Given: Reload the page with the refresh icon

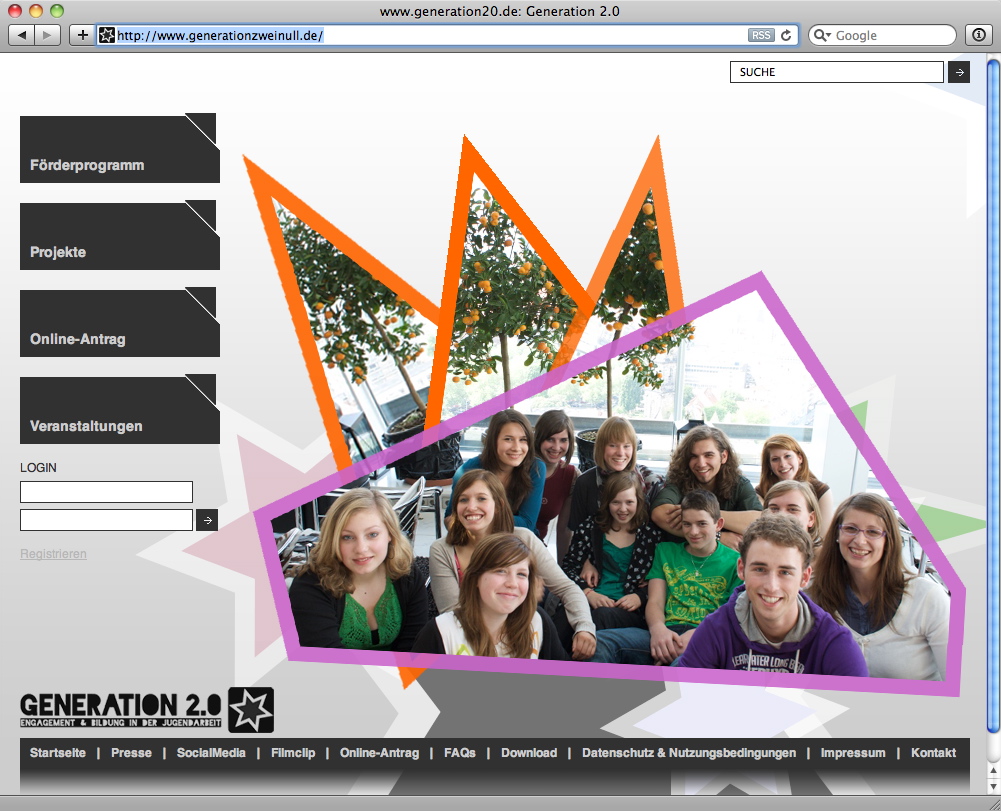Looking at the screenshot, I should pyautogui.click(x=786, y=35).
